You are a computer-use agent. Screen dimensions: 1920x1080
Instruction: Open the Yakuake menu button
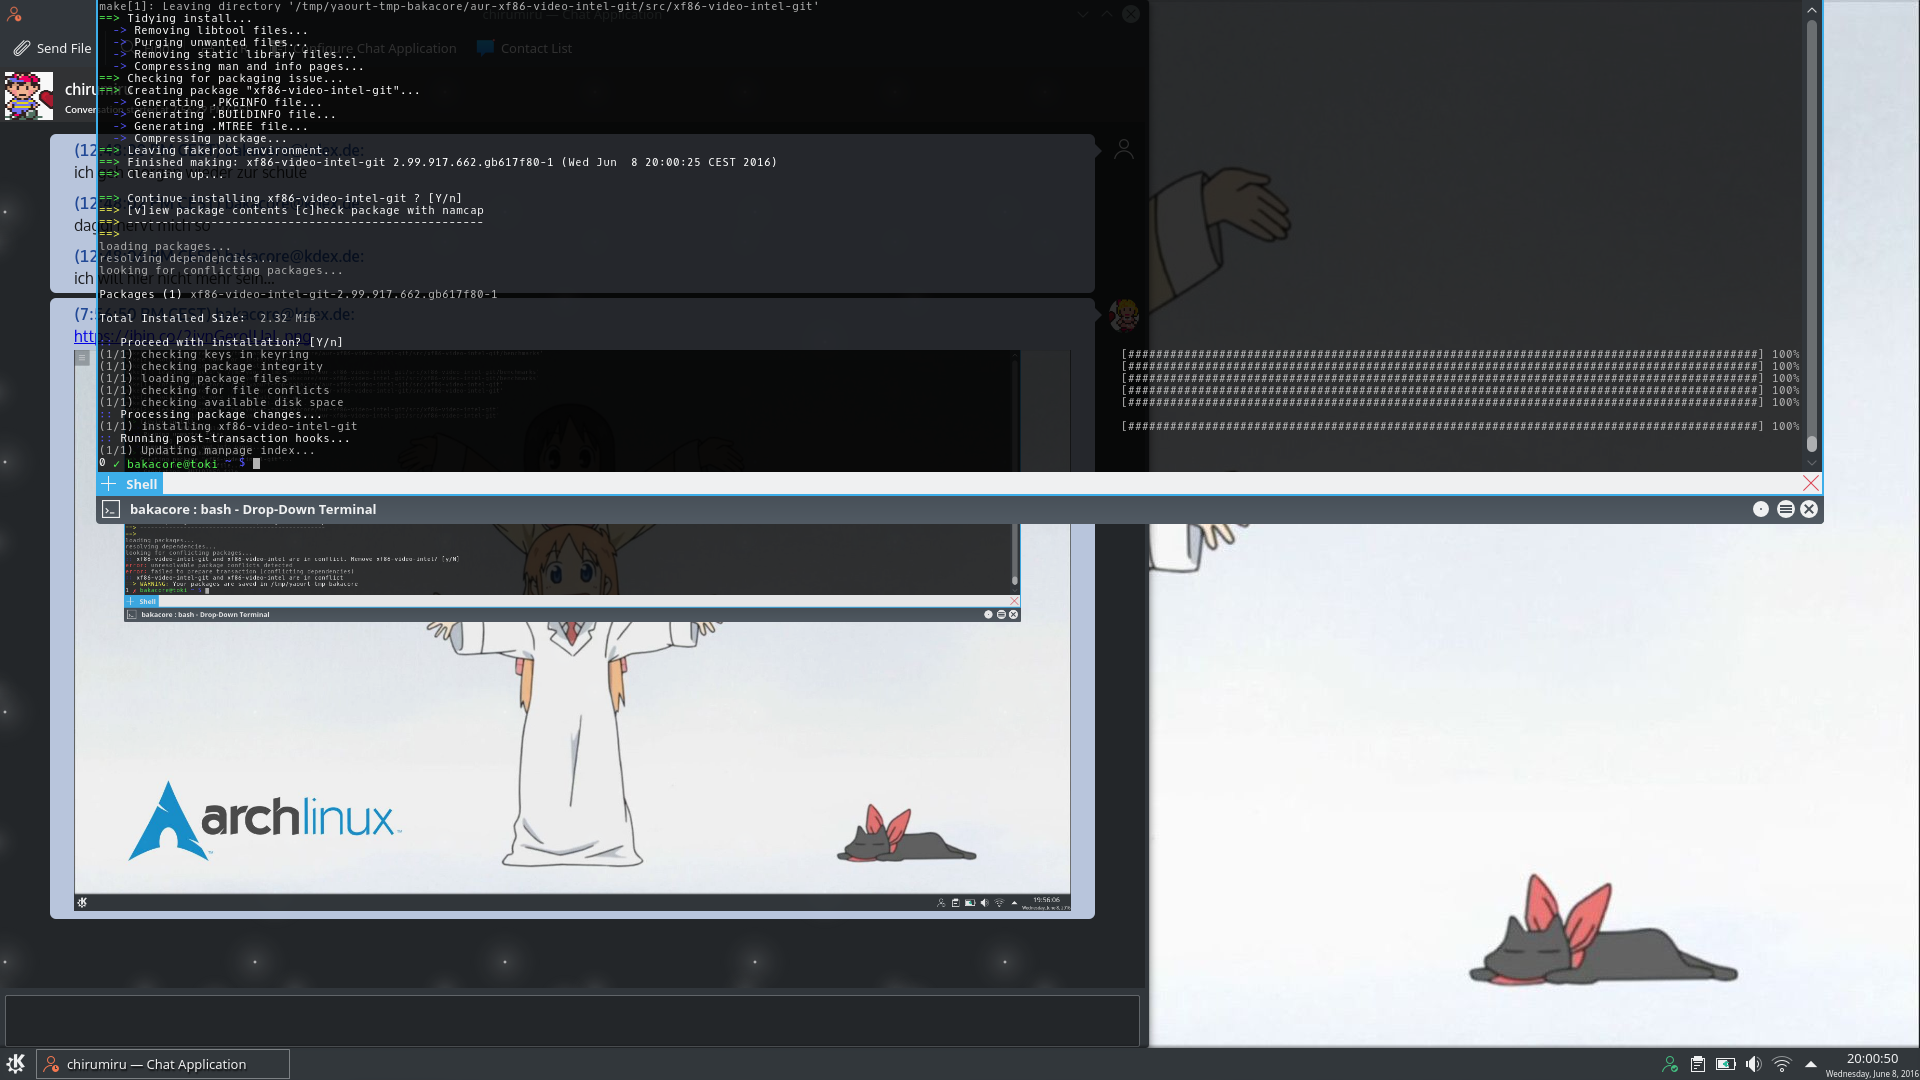(1786, 509)
